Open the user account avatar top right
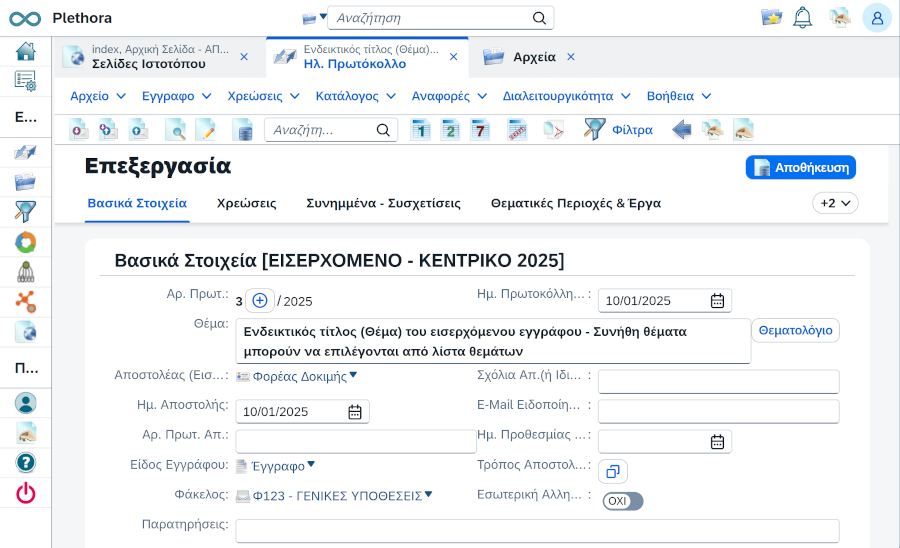The height and width of the screenshot is (548, 900). click(877, 18)
